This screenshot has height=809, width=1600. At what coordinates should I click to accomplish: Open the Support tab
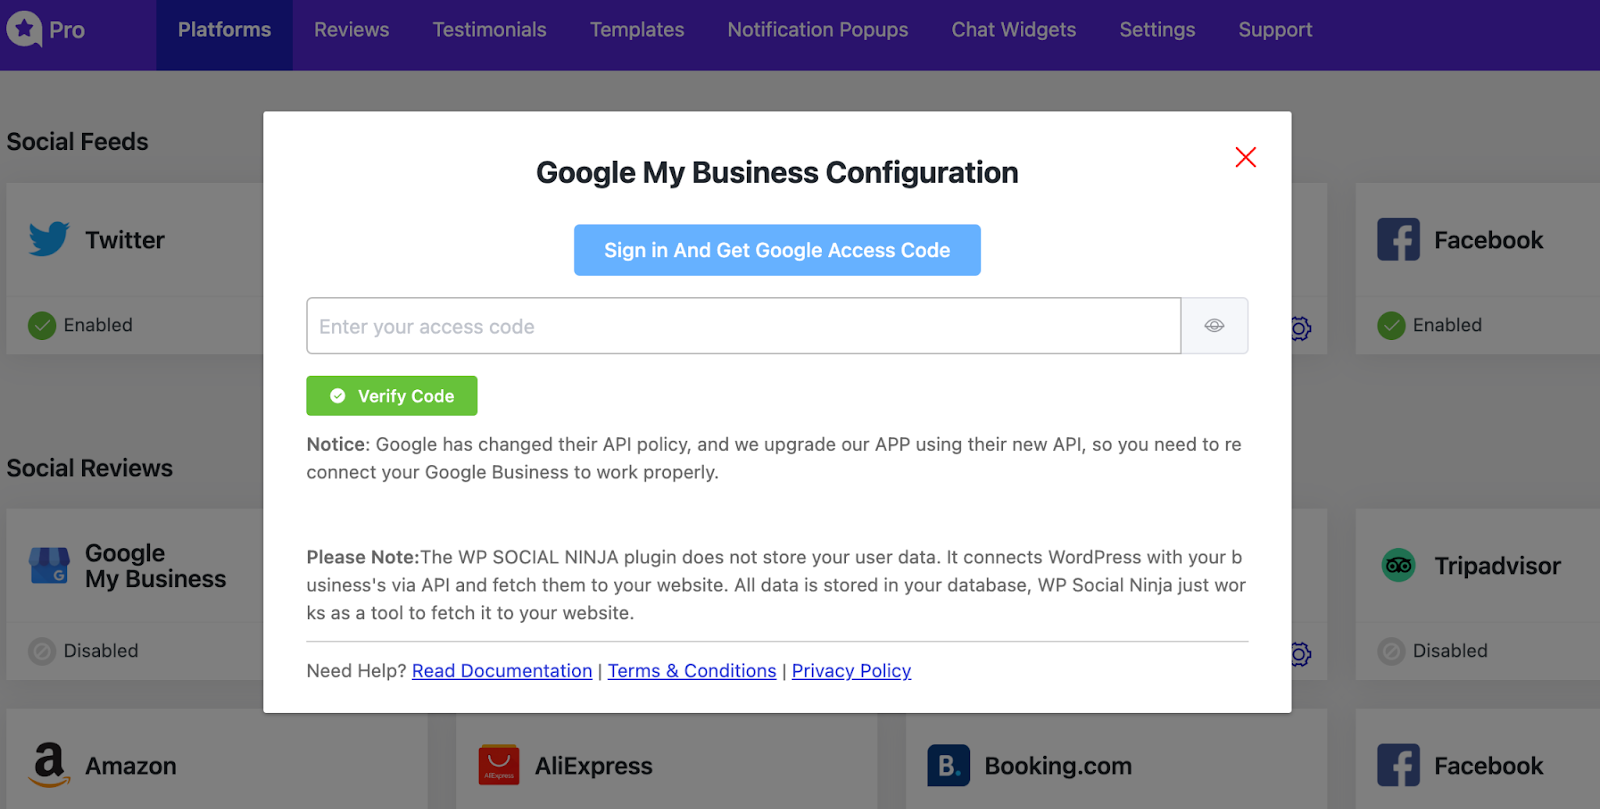(1275, 30)
